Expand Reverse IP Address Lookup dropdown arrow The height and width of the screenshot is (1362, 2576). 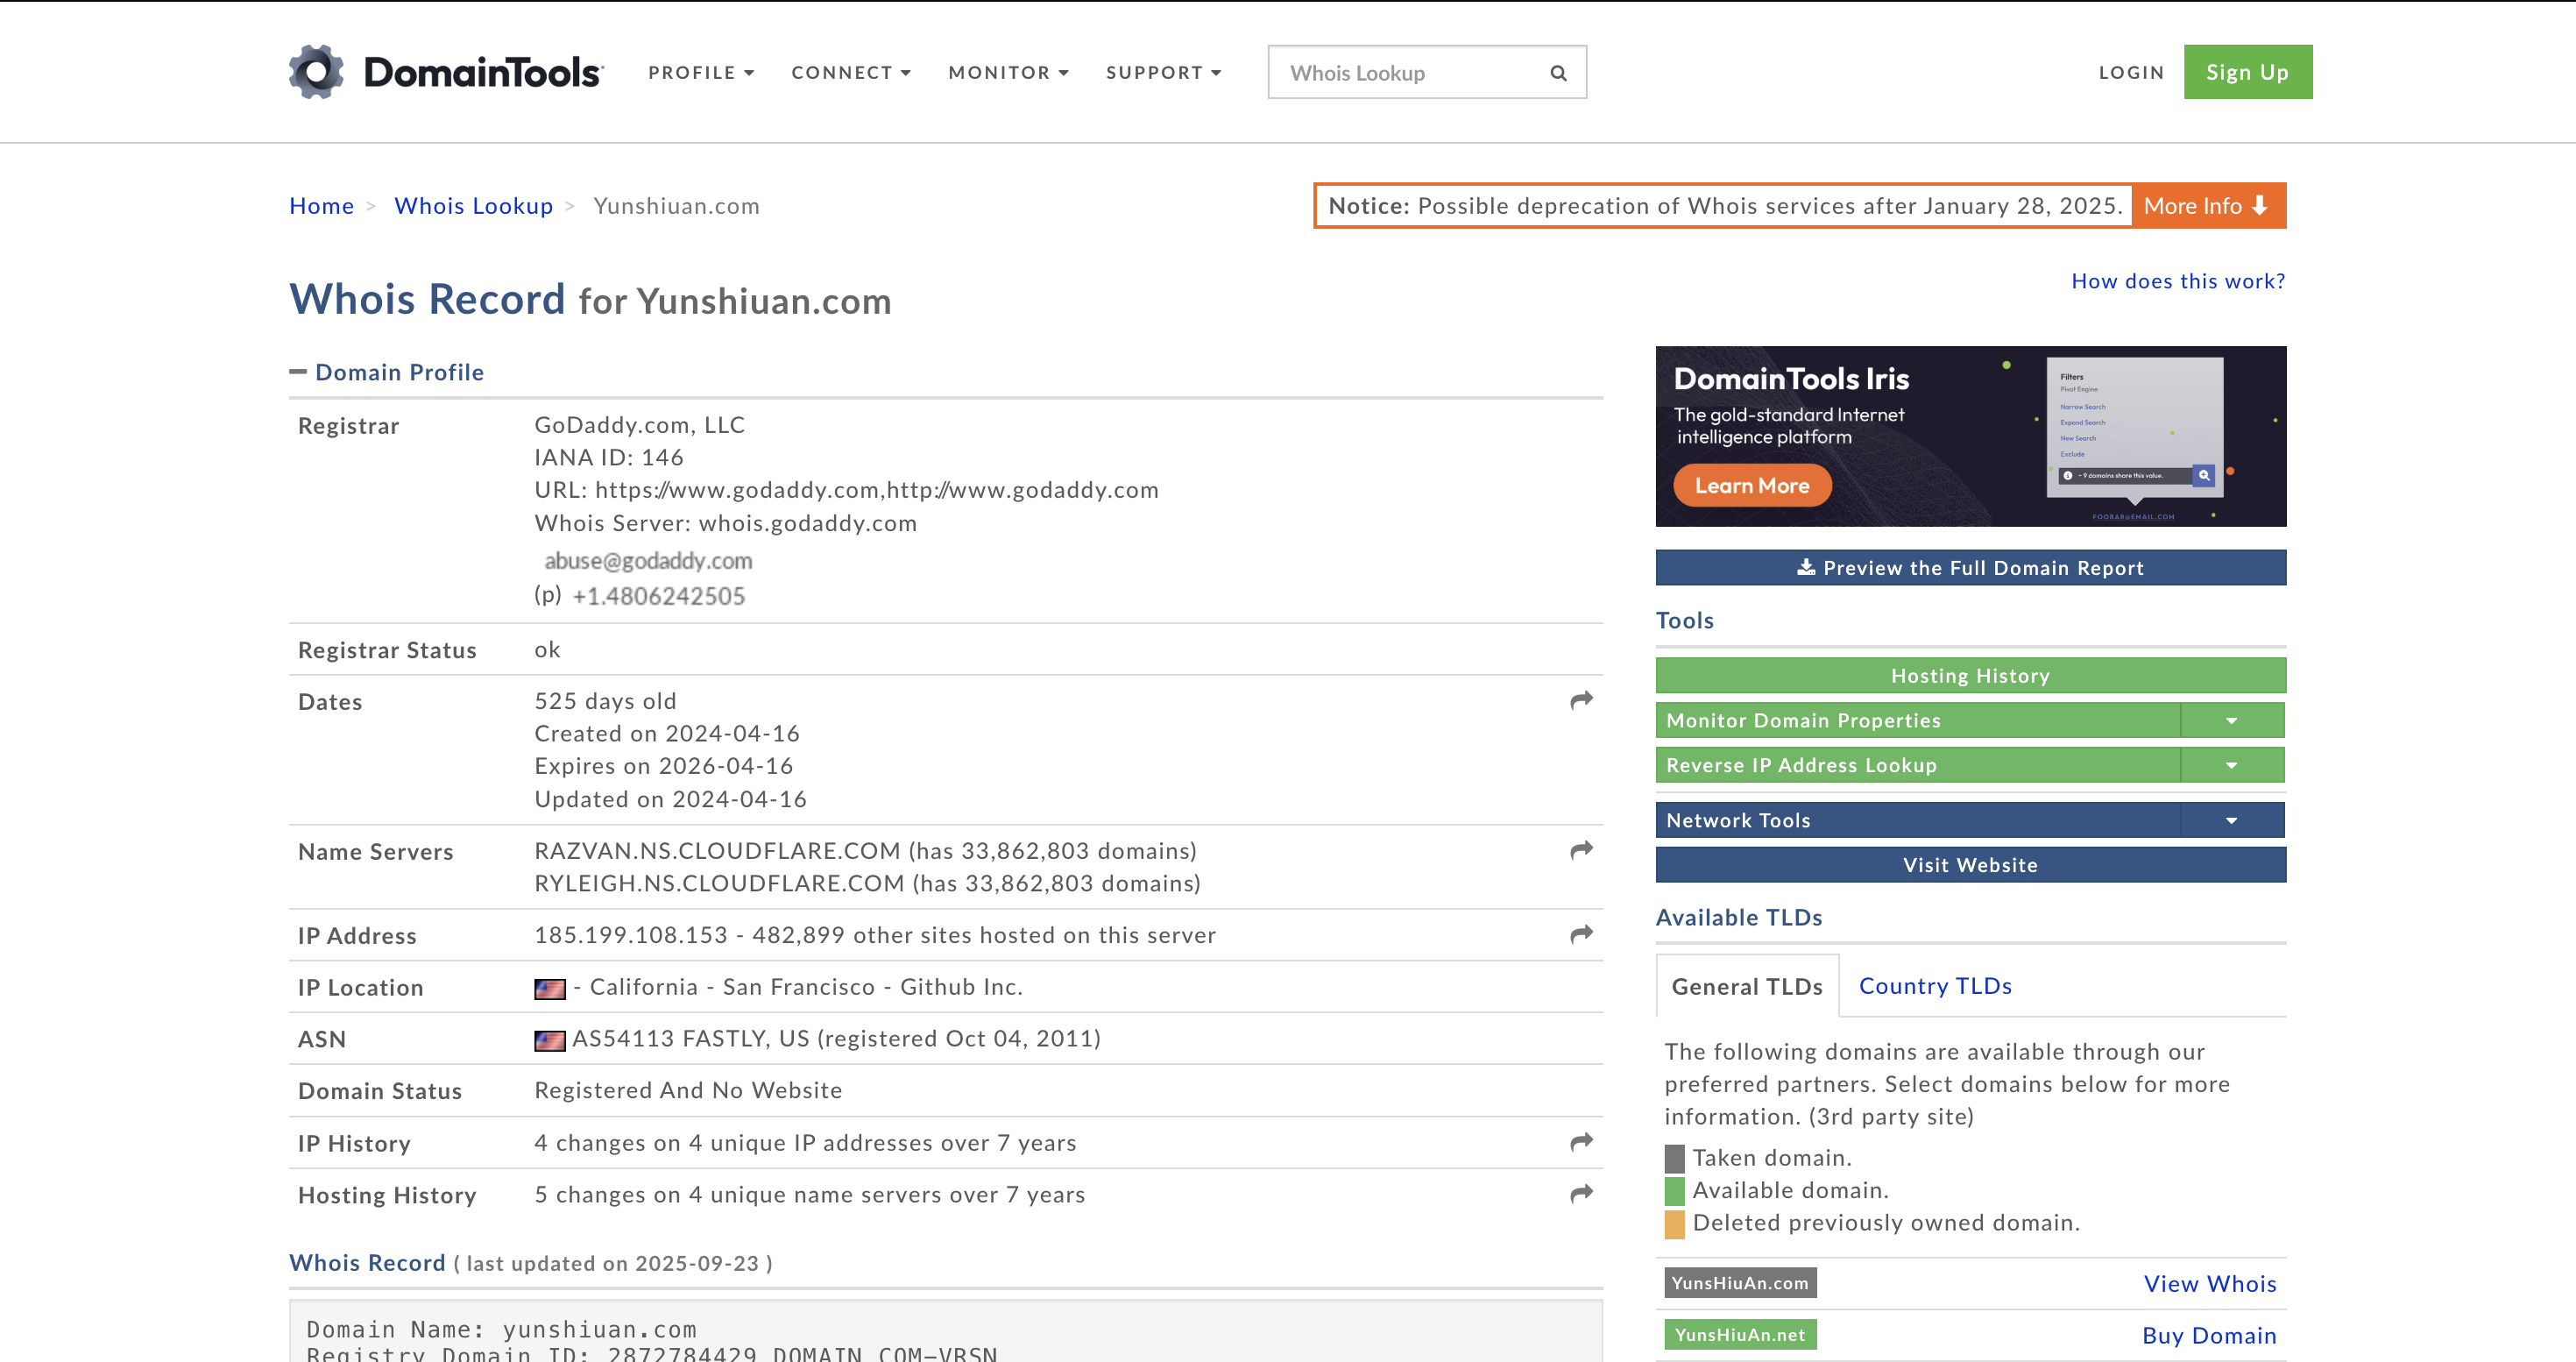(2230, 765)
